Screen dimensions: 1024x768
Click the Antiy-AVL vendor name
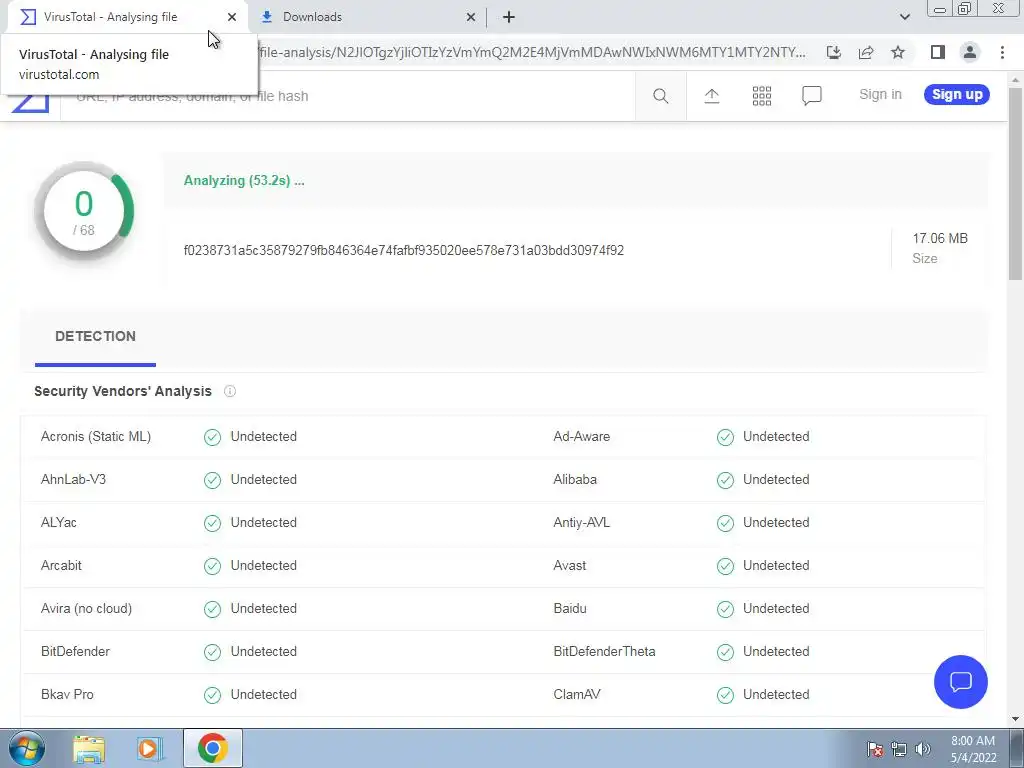click(581, 522)
